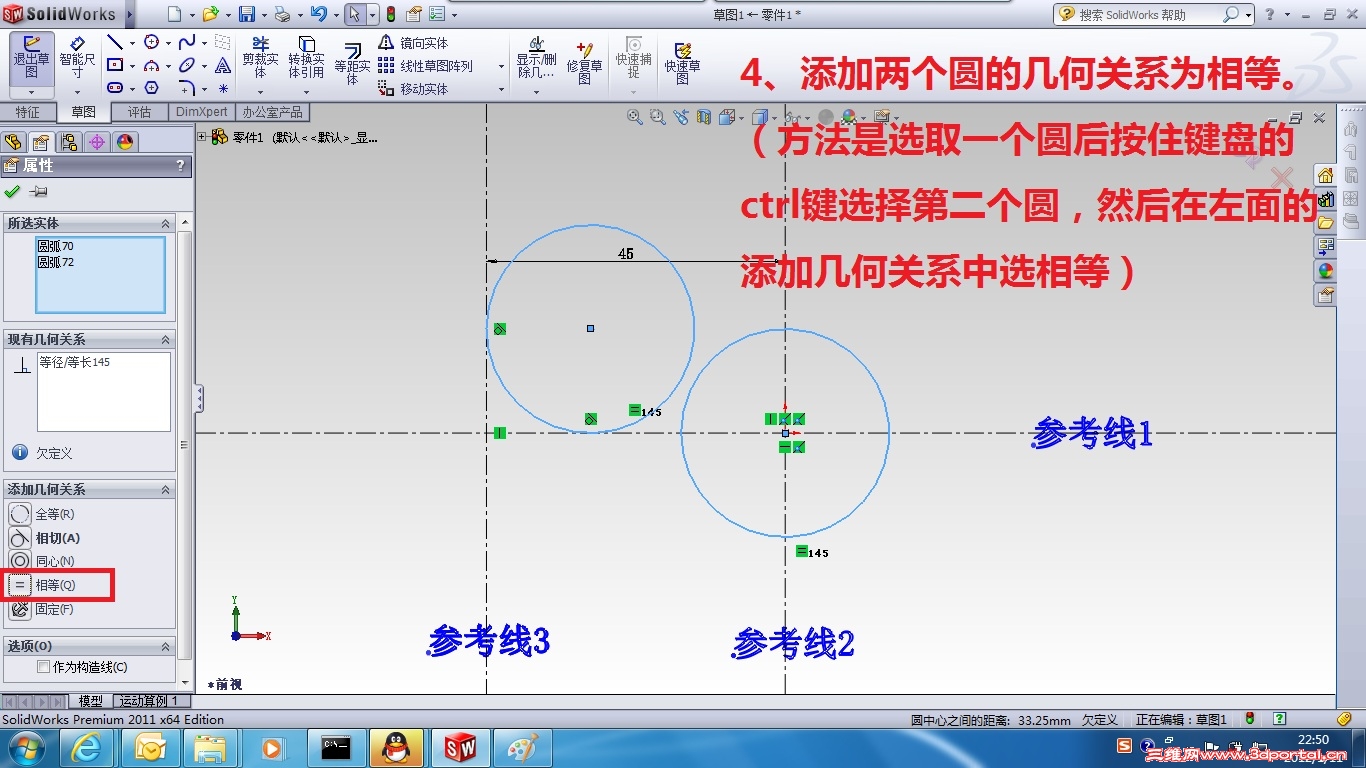Image resolution: width=1366 pixels, height=768 pixels.
Task: Toggle the pushpin to keep panel visible
Action: pos(39,192)
